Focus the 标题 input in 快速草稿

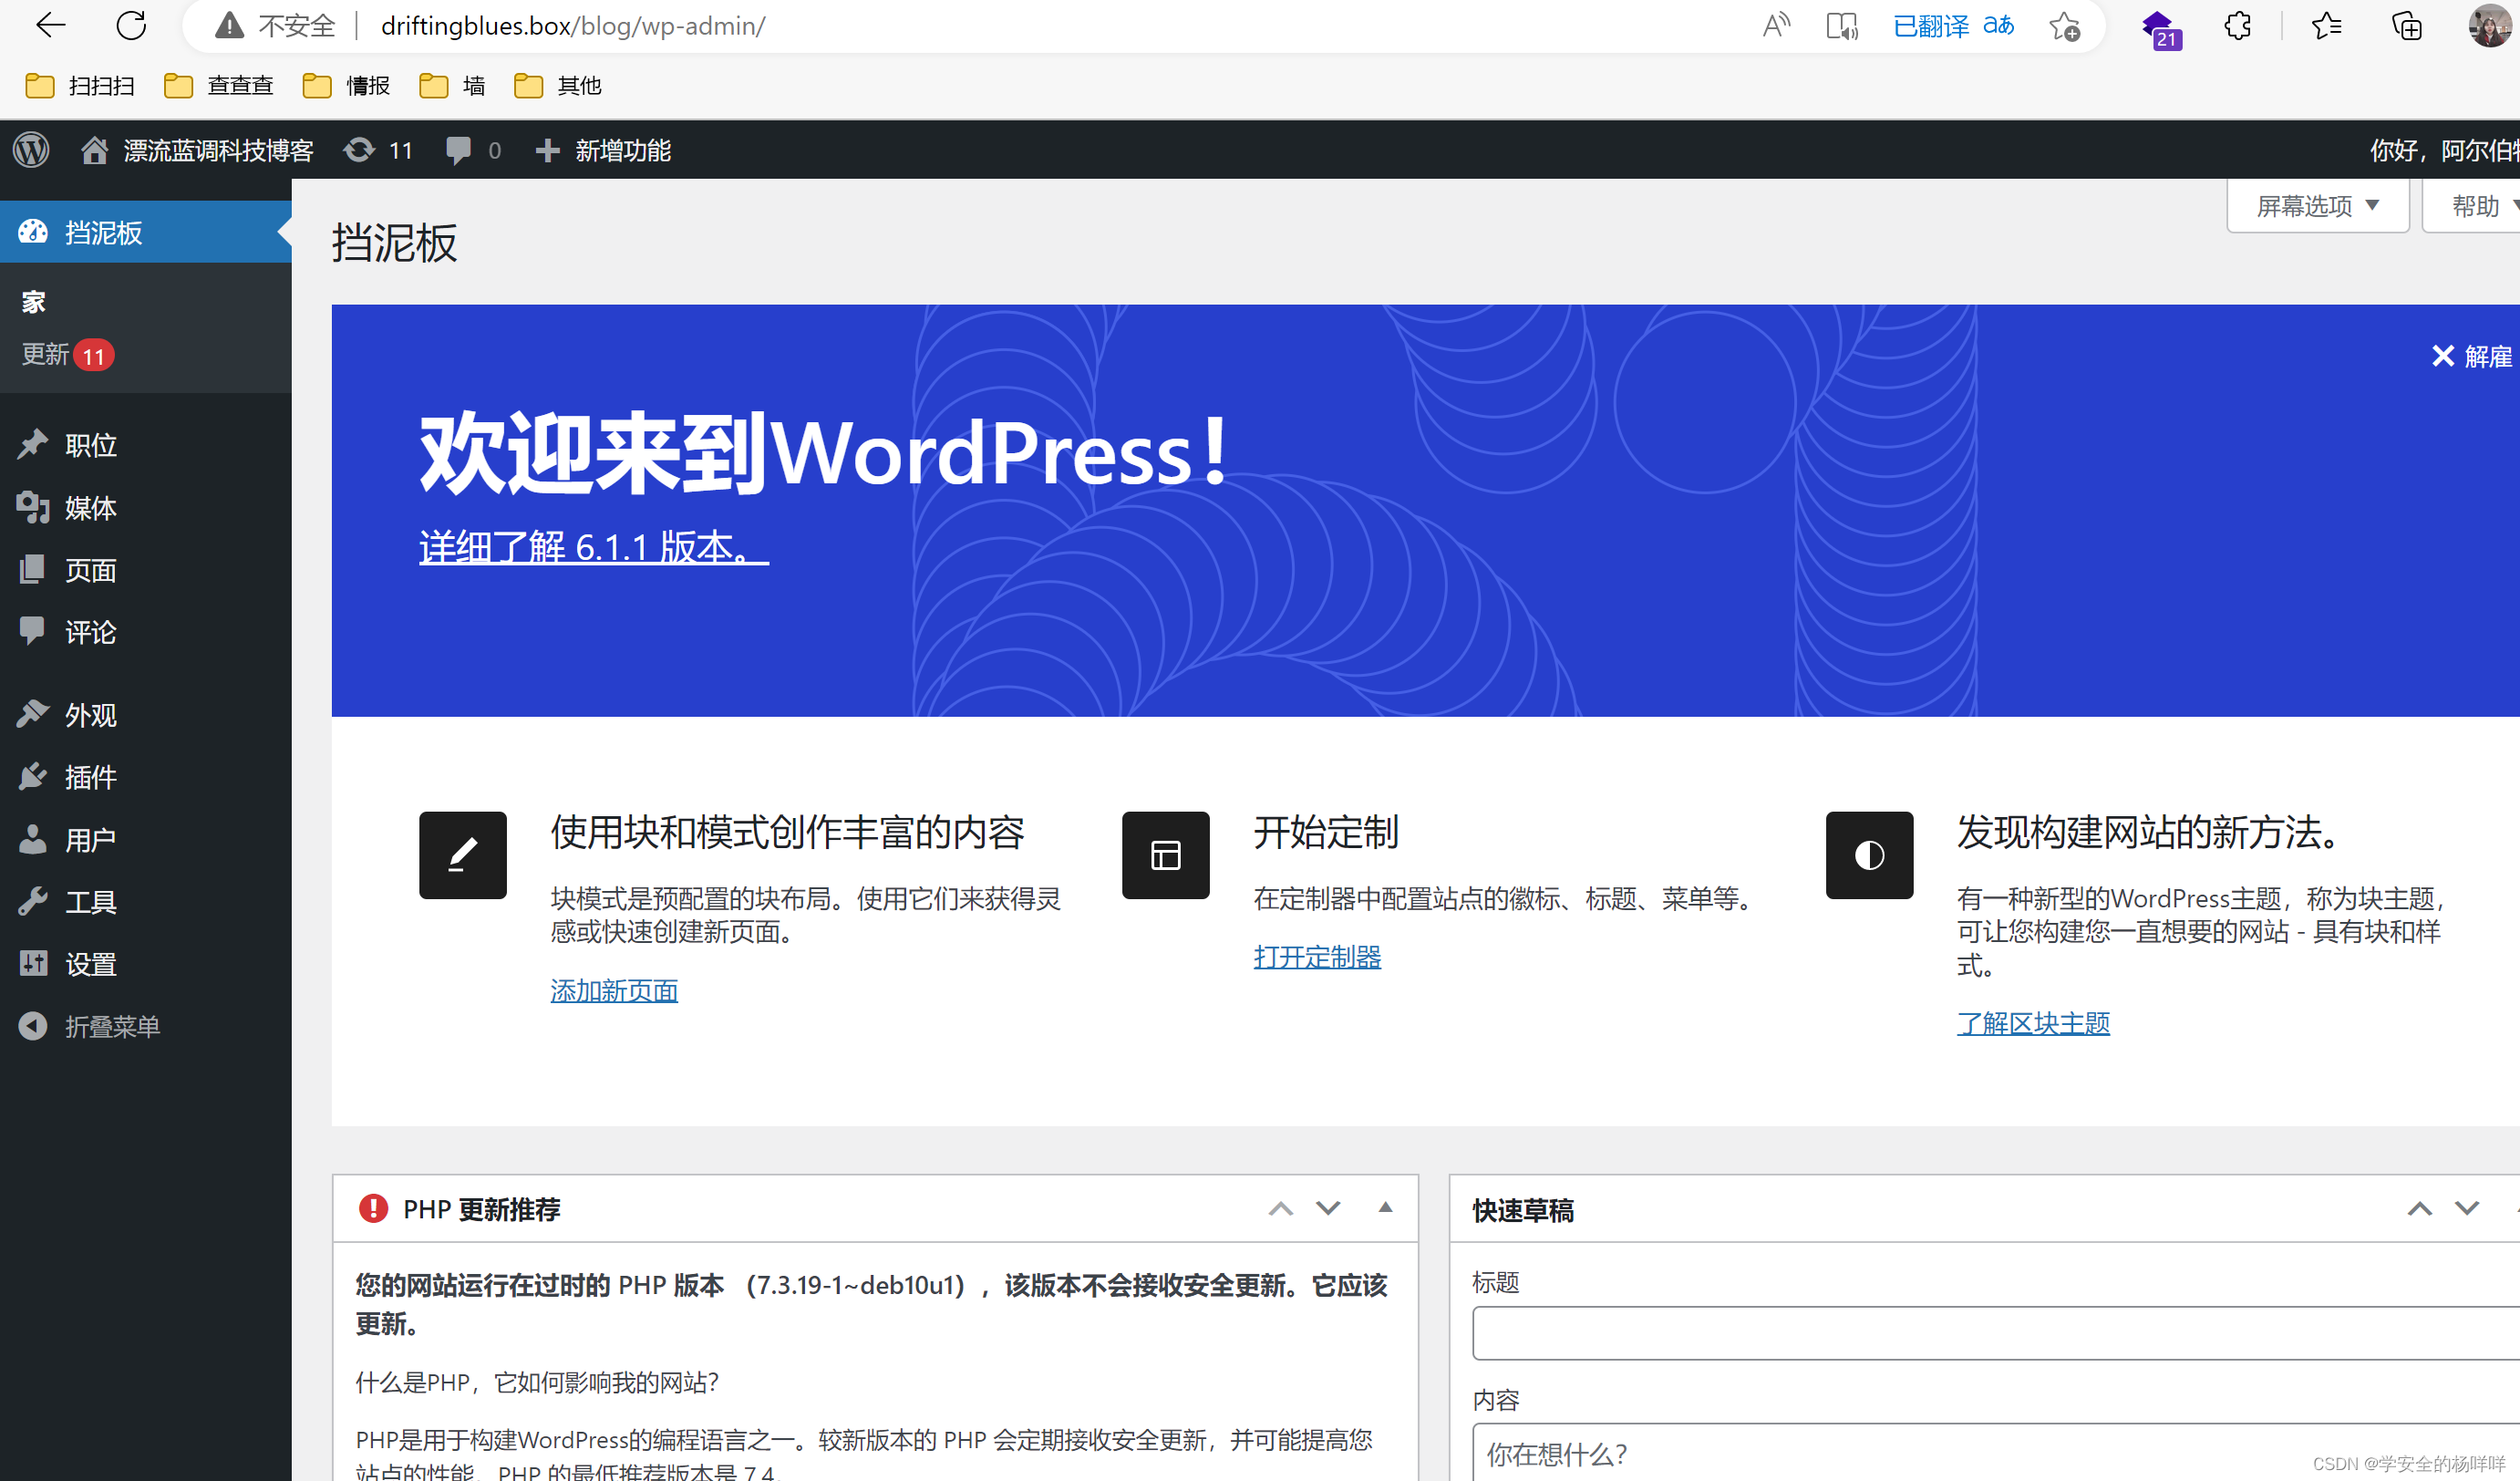pyautogui.click(x=1996, y=1333)
